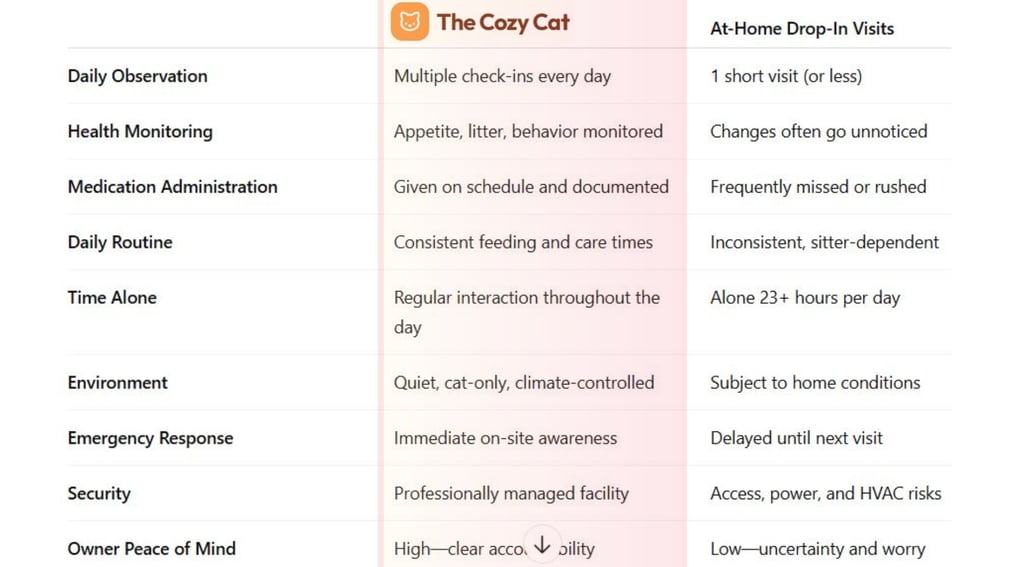This screenshot has height=567, width=1024.
Task: Select "Alone 23+ hours per day" cell
Action: 805,297
